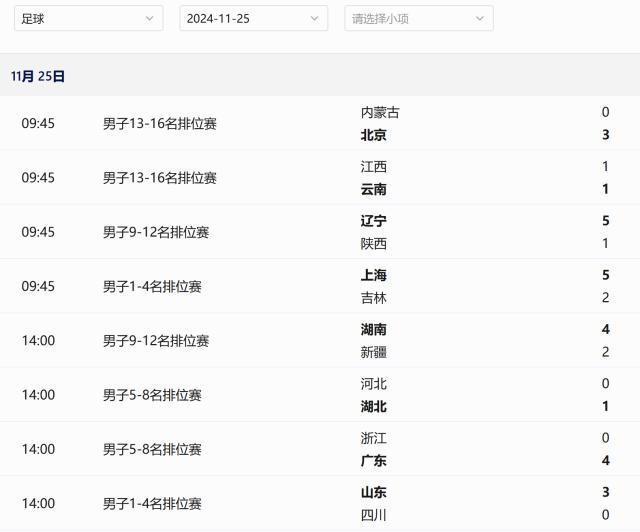This screenshot has width=640, height=532.
Task: Open the 2024-11-25 date dropdown
Action: click(x=253, y=18)
